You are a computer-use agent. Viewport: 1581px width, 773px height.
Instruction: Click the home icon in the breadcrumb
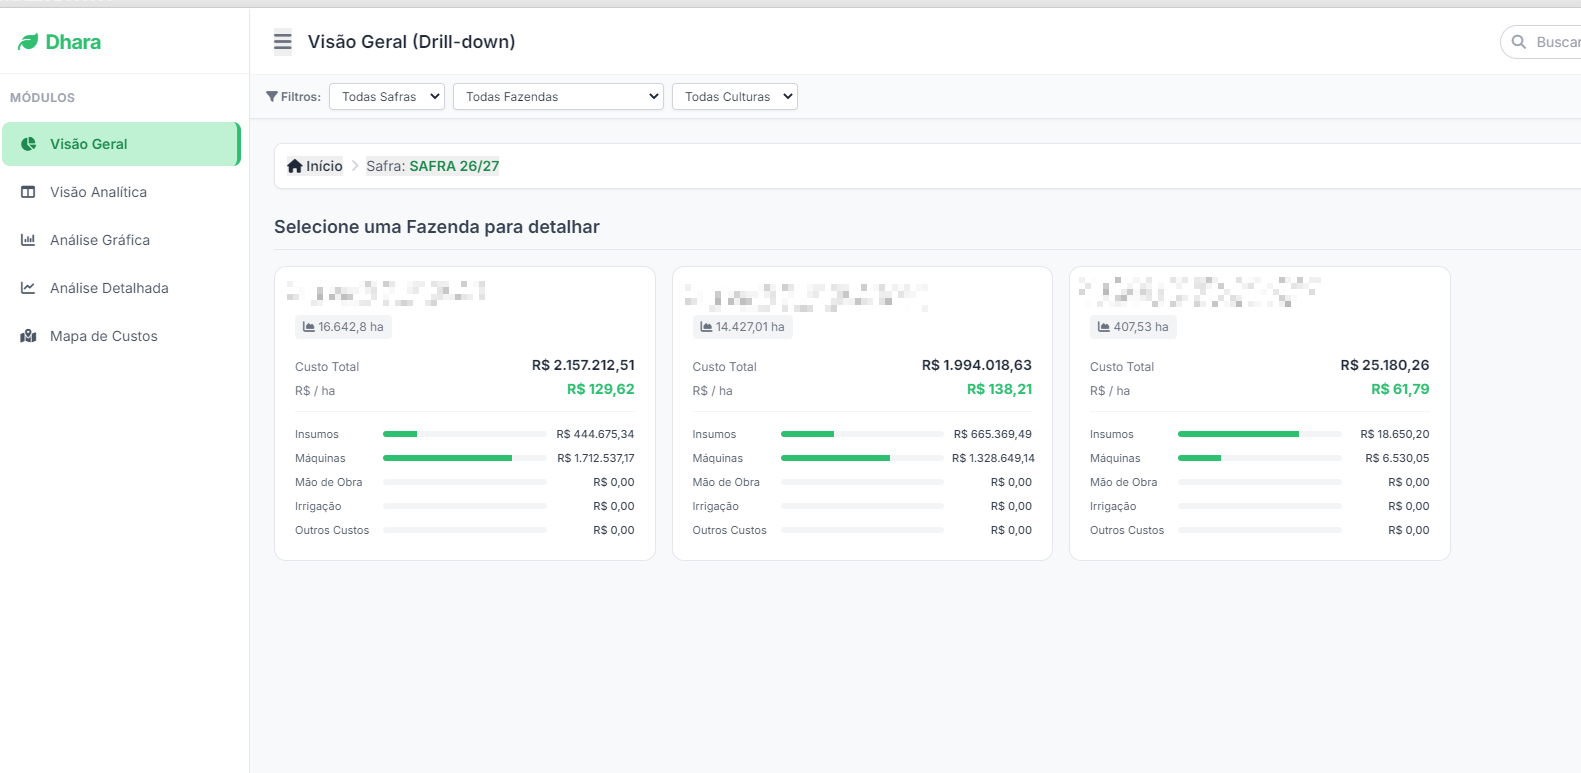[x=295, y=166]
